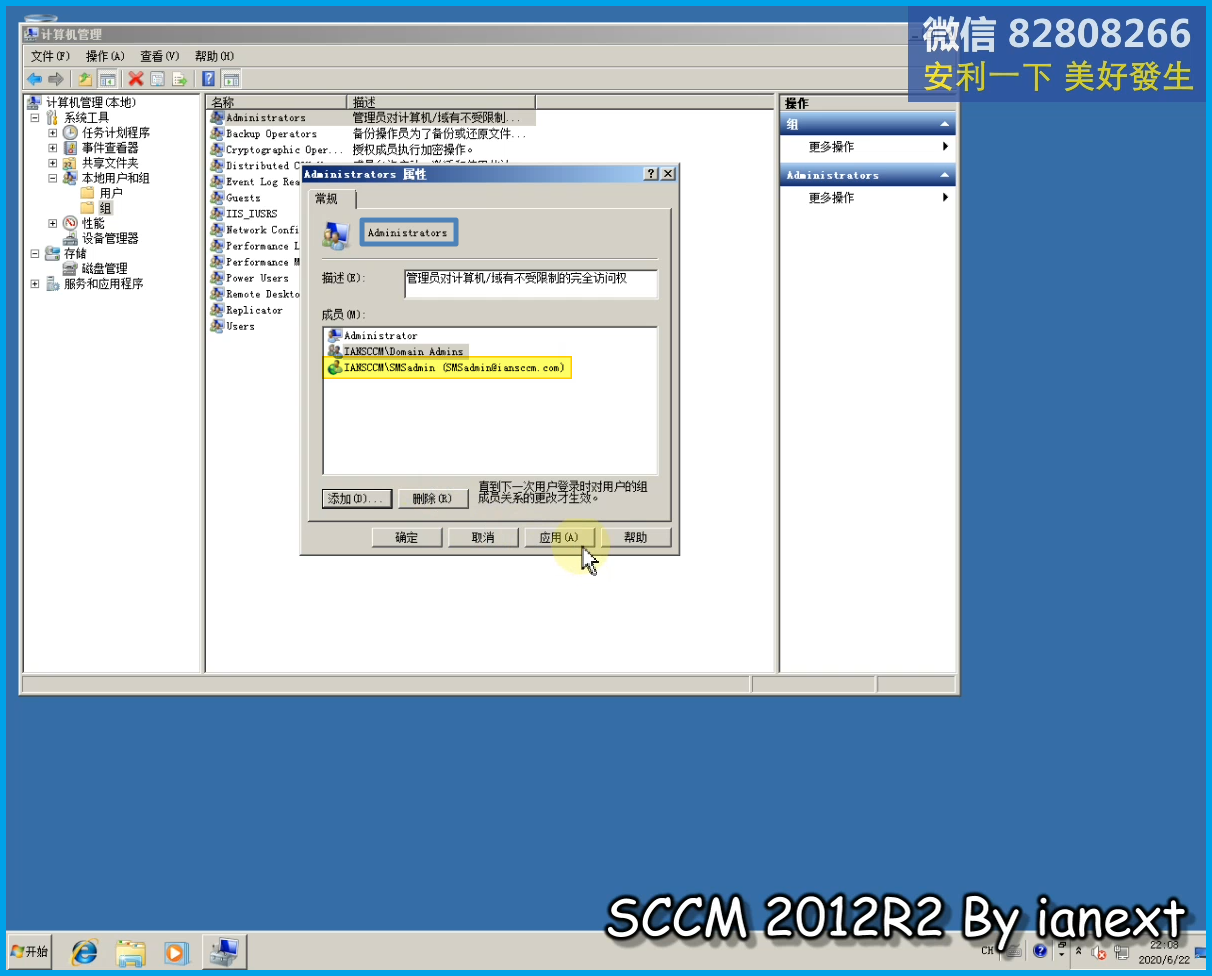Expand the 服务和应用程序 tree node
Screen dimensions: 1212x976
pyautogui.click(x=35, y=284)
